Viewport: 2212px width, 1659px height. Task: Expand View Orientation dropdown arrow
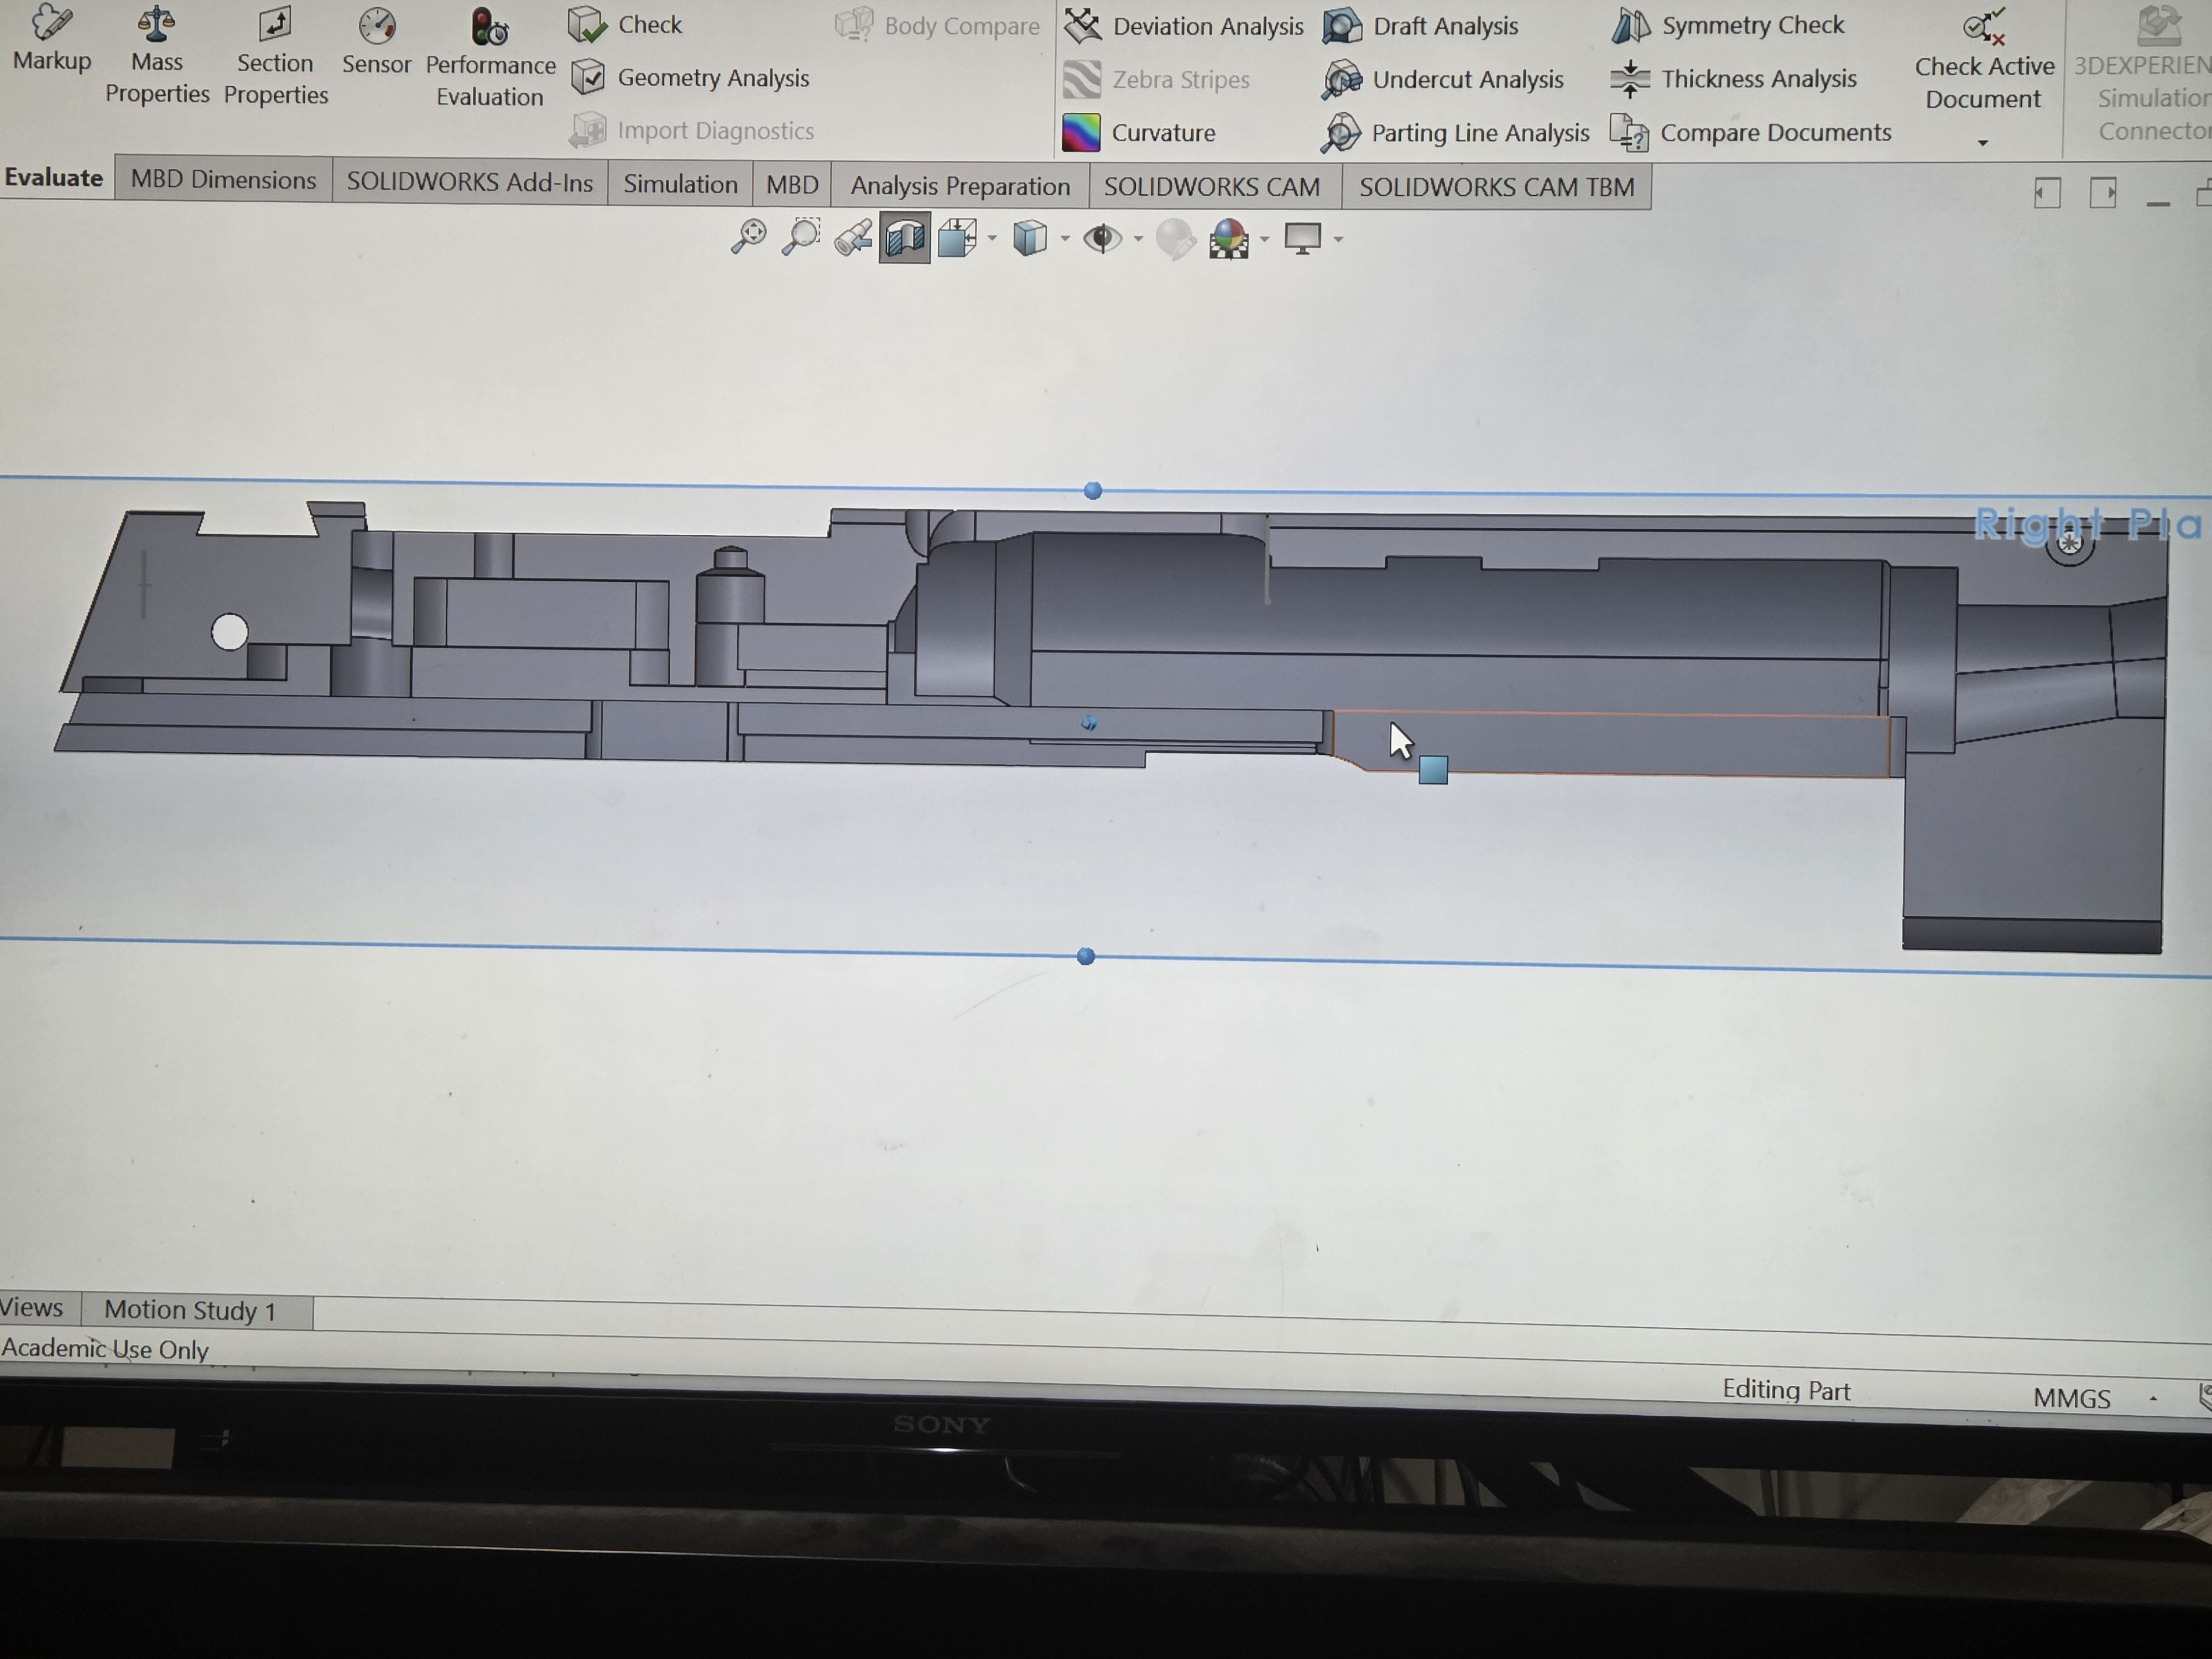tap(992, 239)
